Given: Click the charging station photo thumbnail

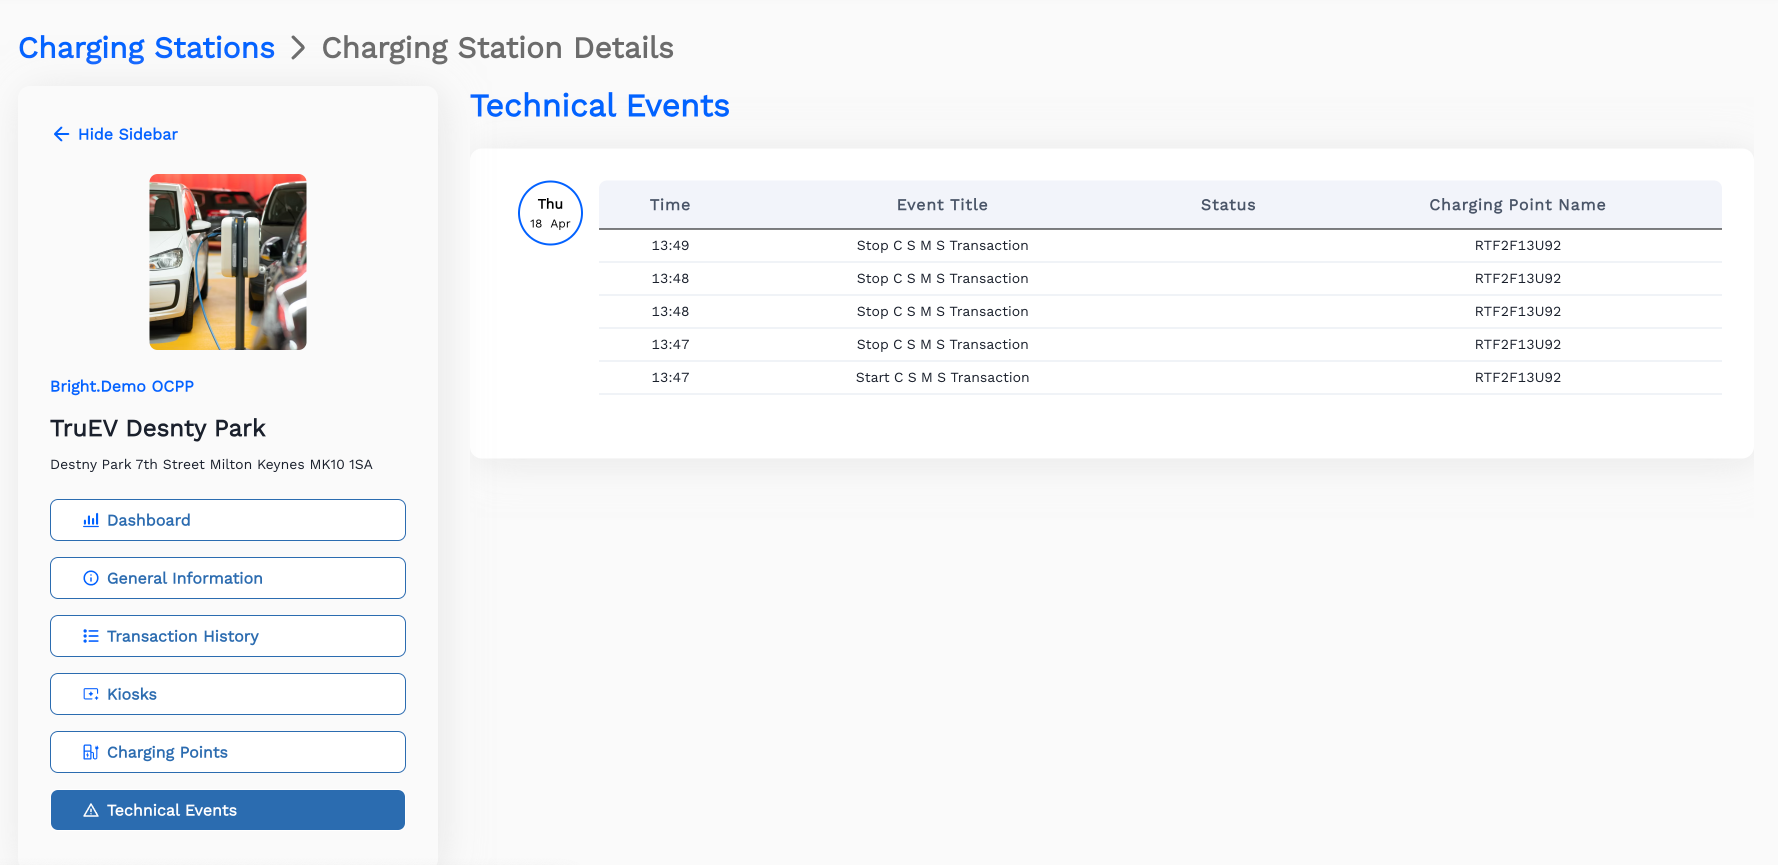Looking at the screenshot, I should pos(228,262).
